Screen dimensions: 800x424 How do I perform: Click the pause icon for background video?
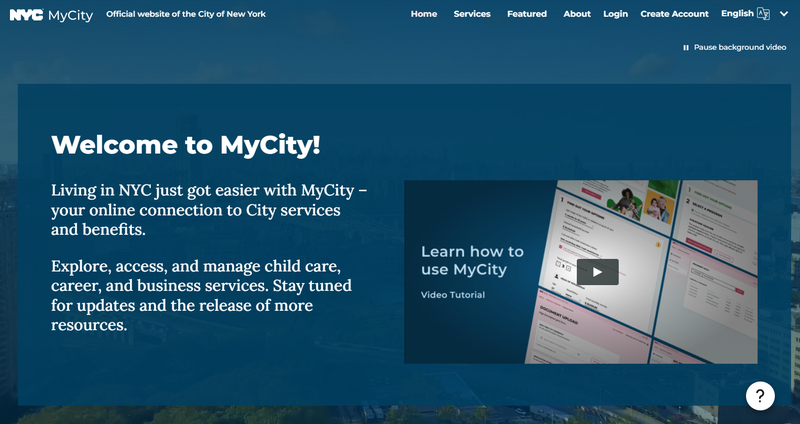coord(686,47)
